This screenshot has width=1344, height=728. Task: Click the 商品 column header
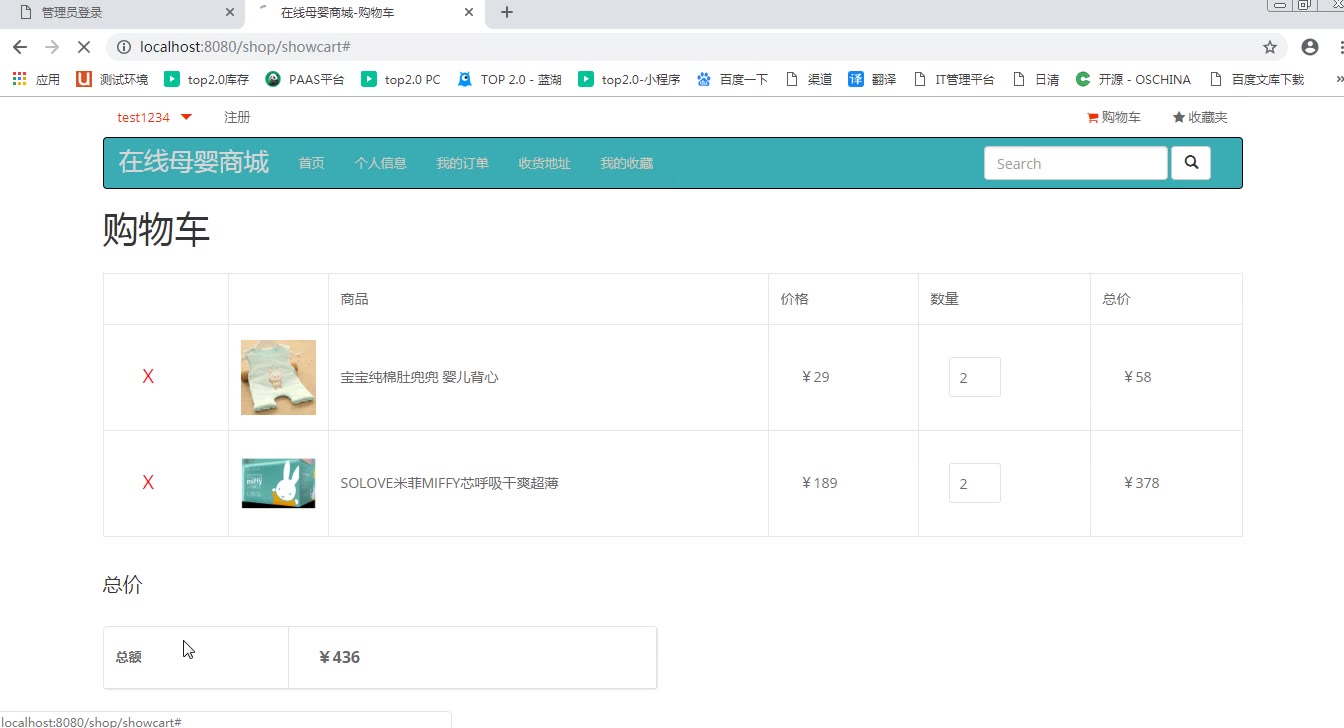pyautogui.click(x=354, y=299)
